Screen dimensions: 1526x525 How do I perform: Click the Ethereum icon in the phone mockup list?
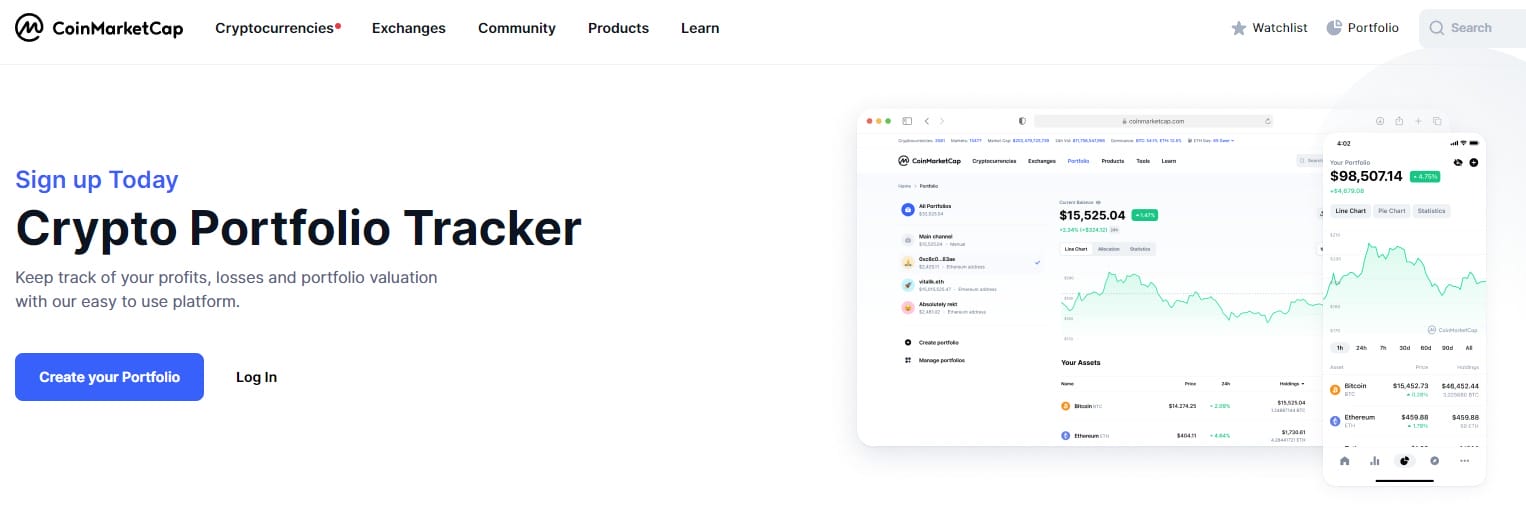(x=1335, y=421)
